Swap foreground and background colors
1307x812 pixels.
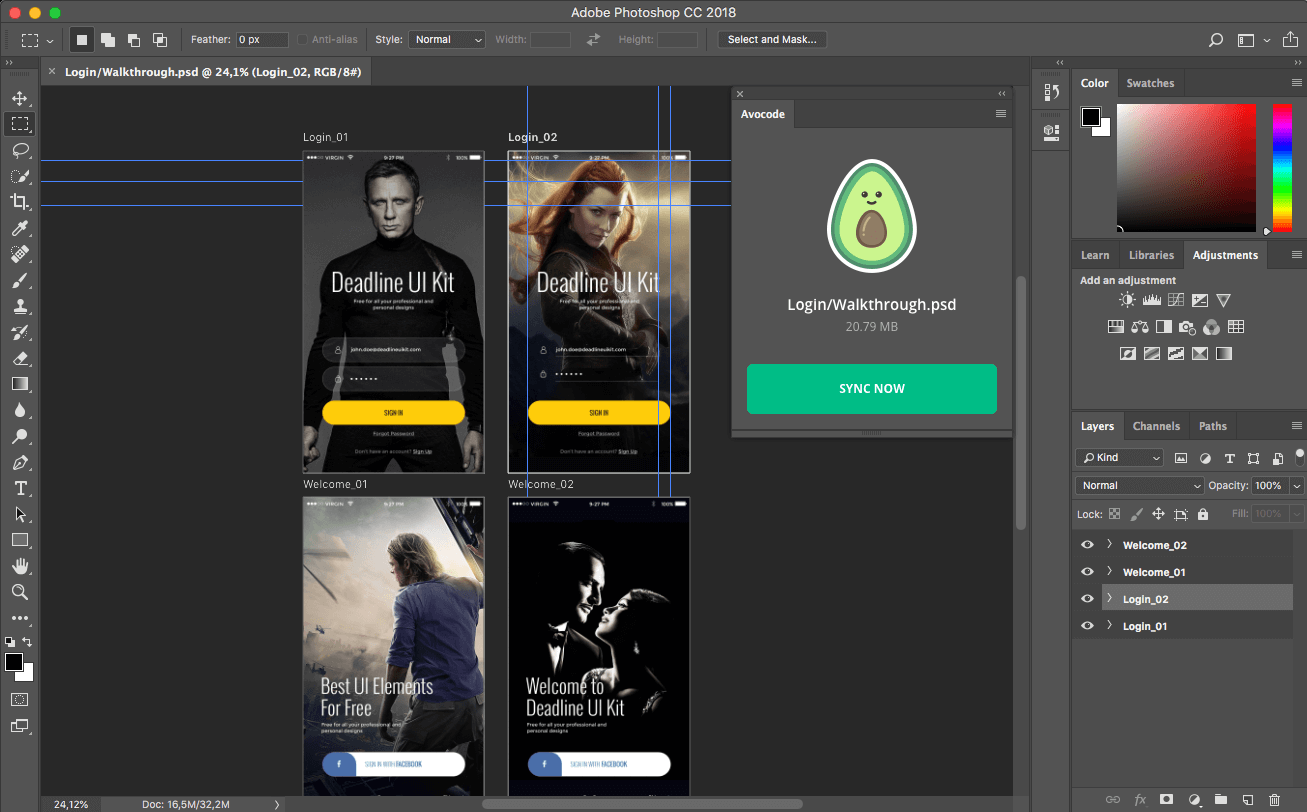(x=27, y=641)
